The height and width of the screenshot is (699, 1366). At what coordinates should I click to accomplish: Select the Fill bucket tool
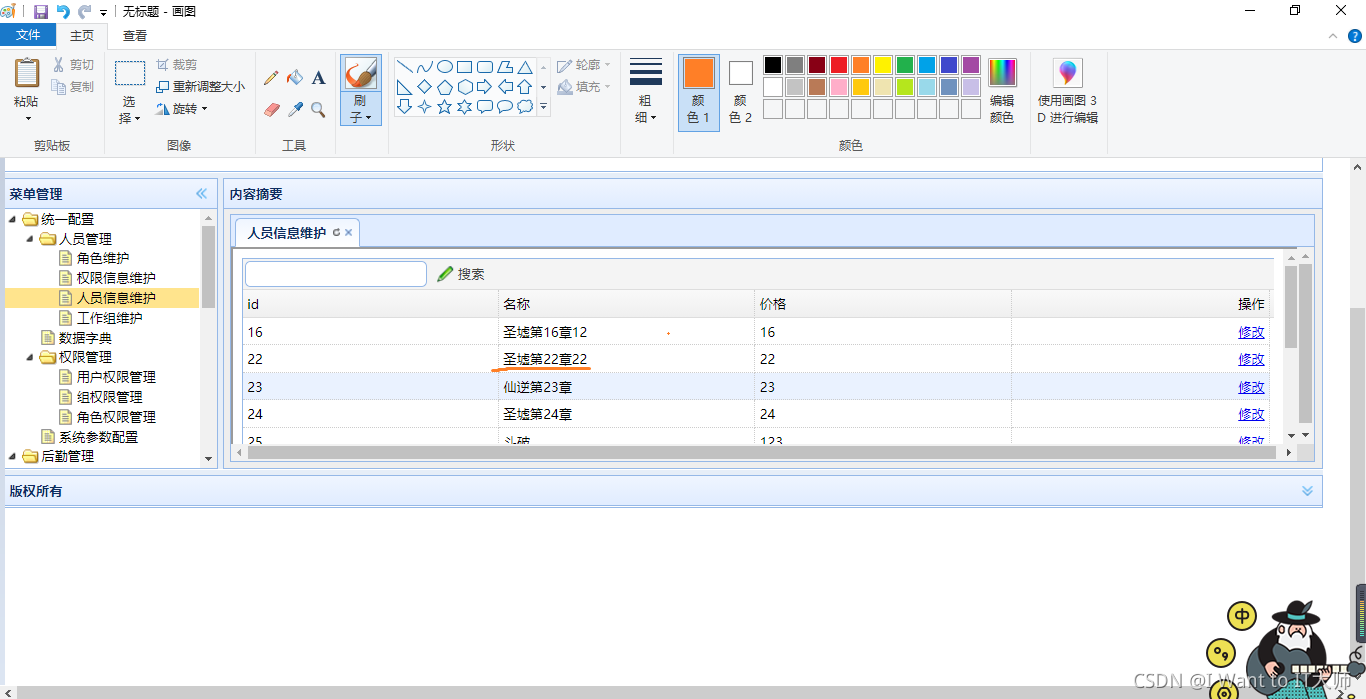(295, 78)
